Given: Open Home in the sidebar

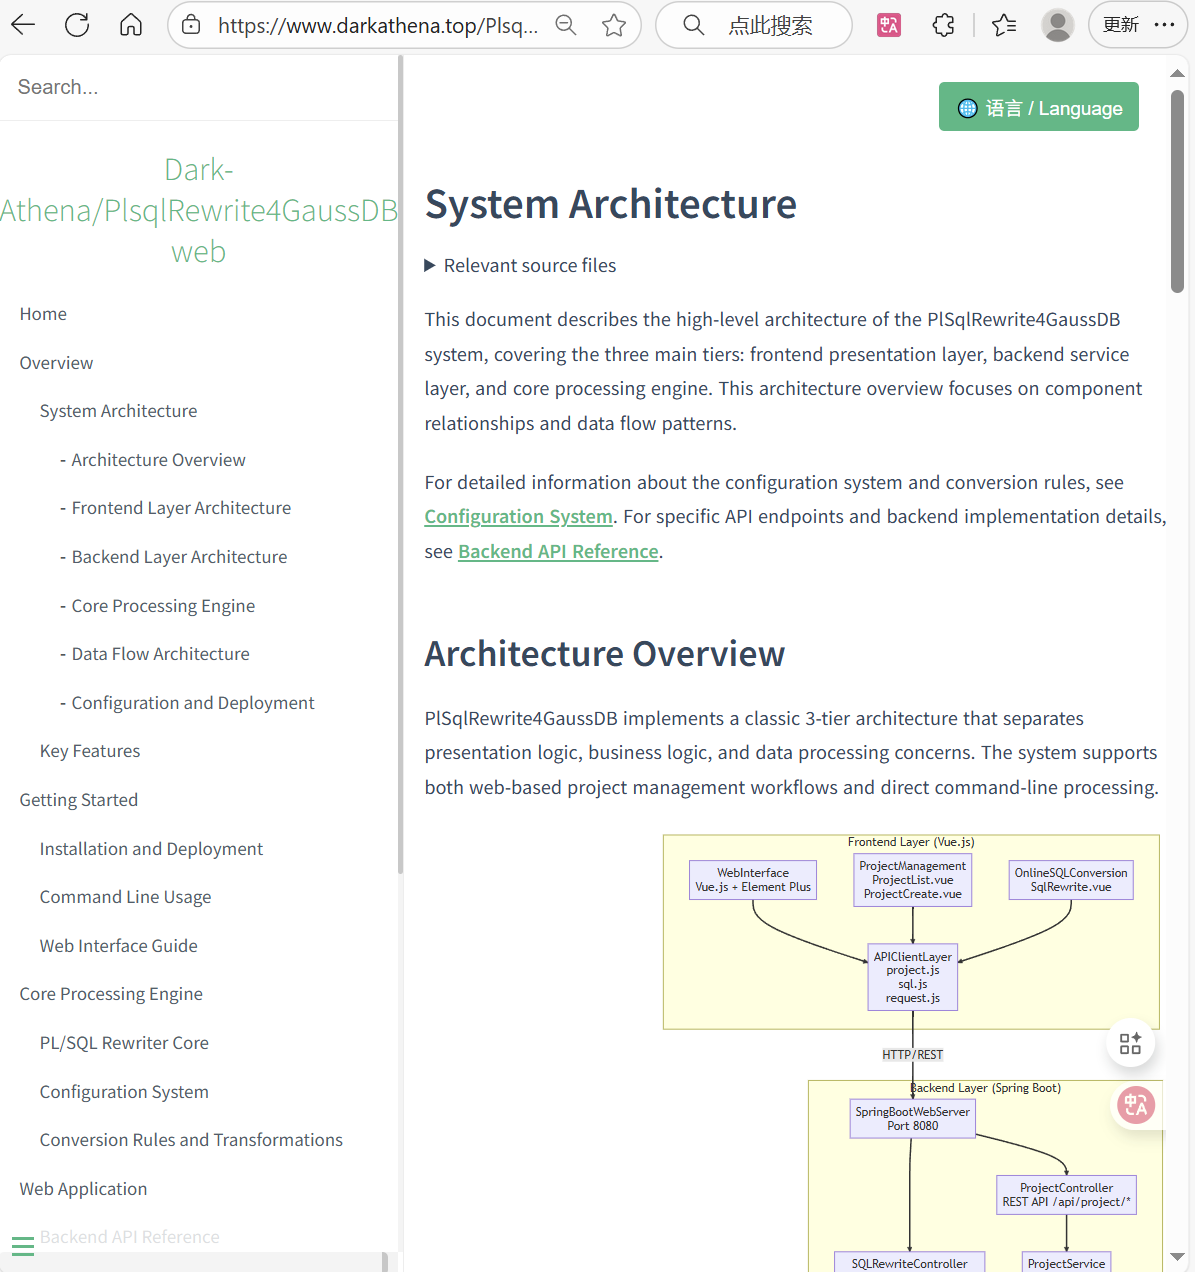Looking at the screenshot, I should (x=43, y=314).
